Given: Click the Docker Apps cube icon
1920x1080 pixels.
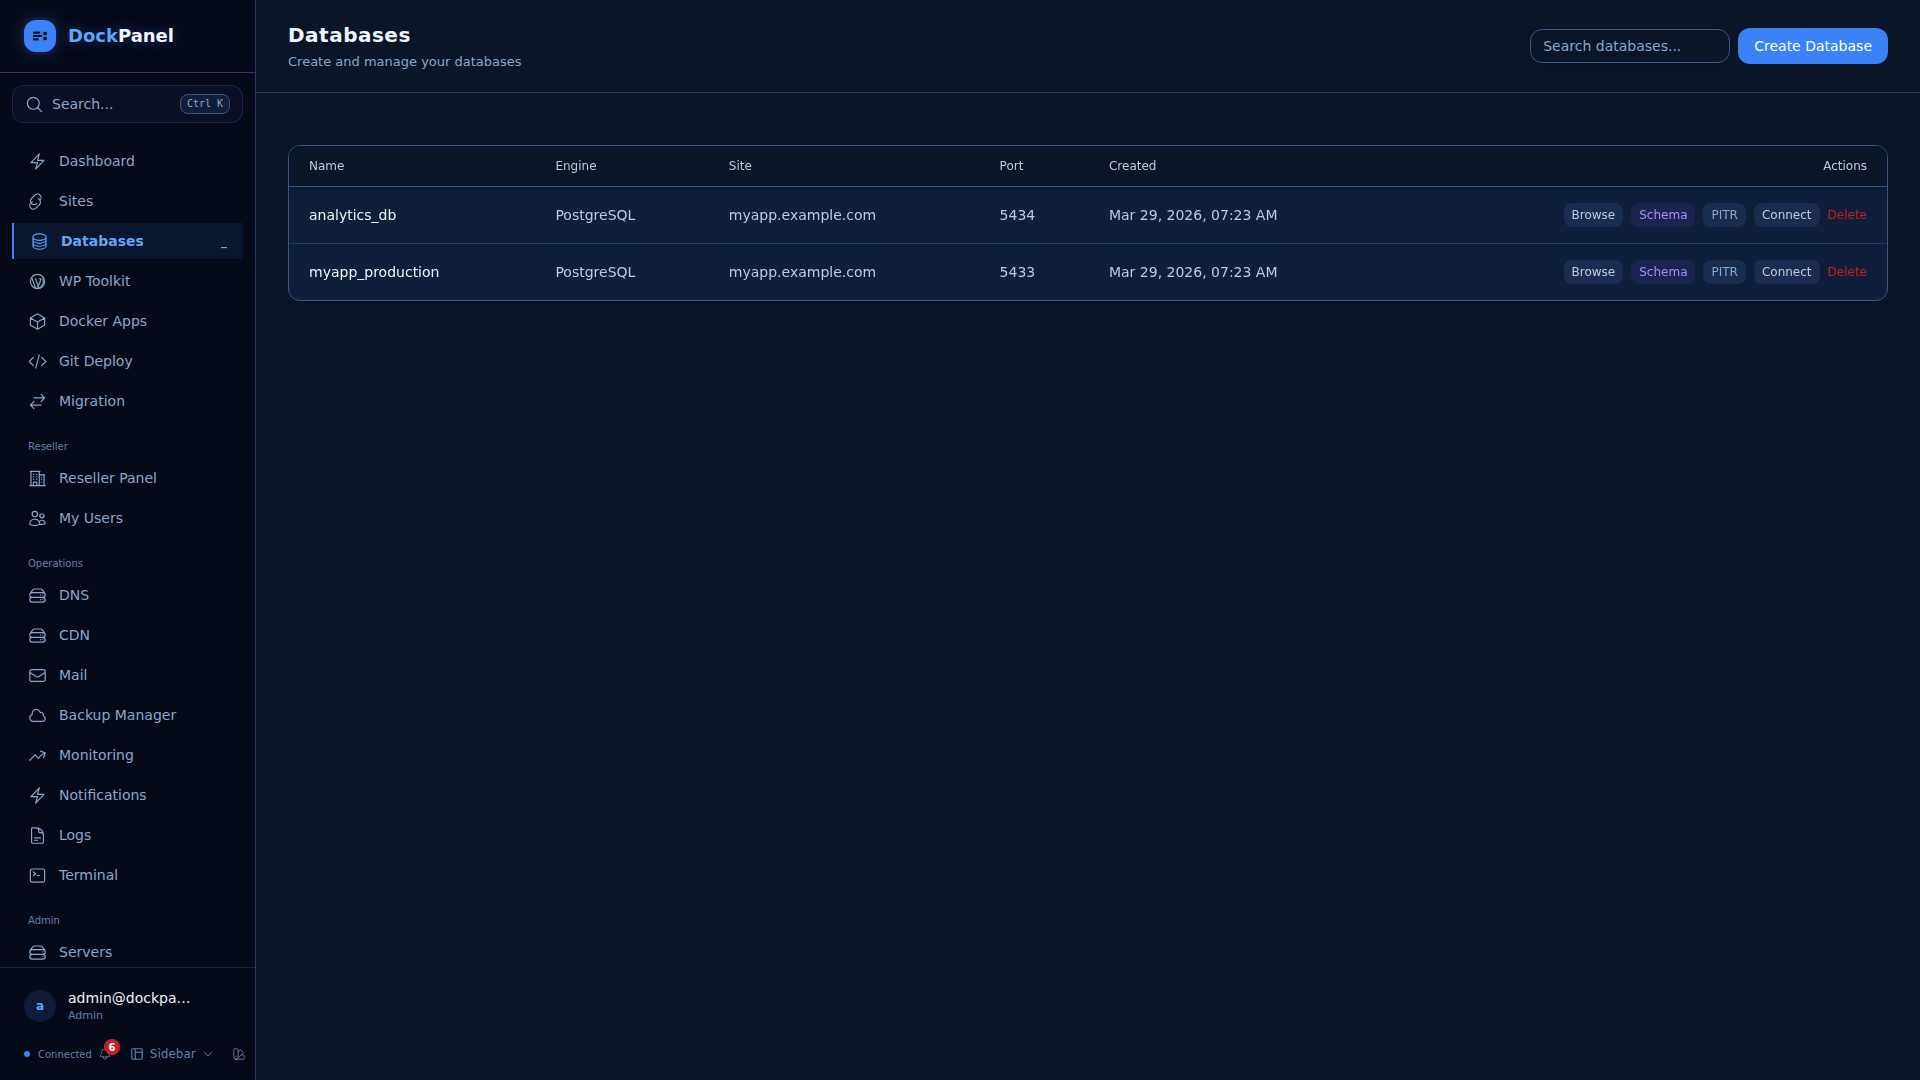Looking at the screenshot, I should (x=37, y=321).
